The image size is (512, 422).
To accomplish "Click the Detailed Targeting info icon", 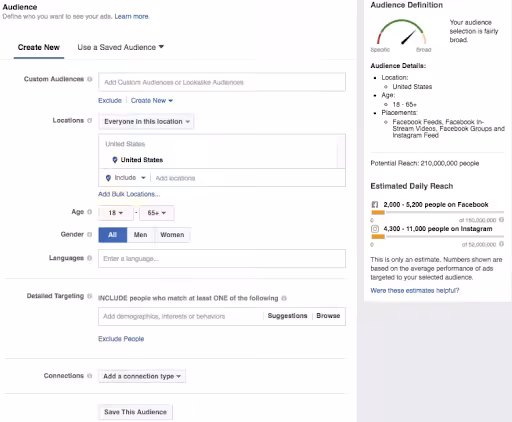I will [89, 296].
